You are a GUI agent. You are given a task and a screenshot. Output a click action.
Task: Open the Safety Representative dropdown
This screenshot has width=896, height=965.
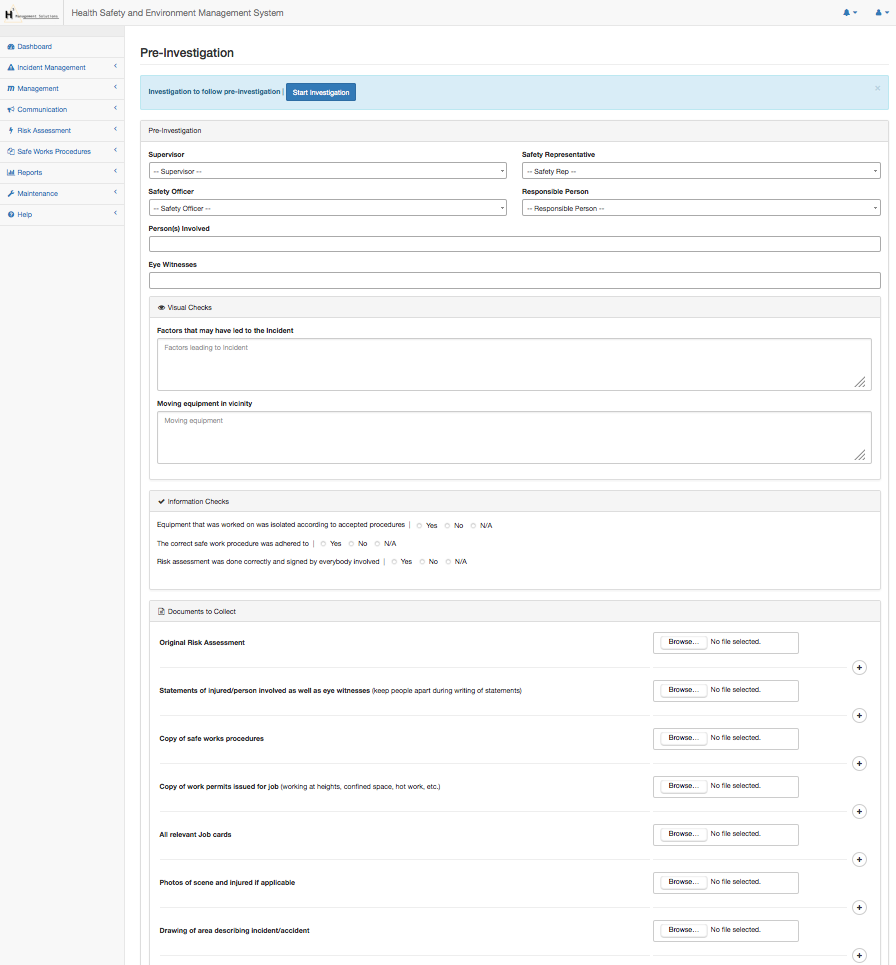point(700,171)
